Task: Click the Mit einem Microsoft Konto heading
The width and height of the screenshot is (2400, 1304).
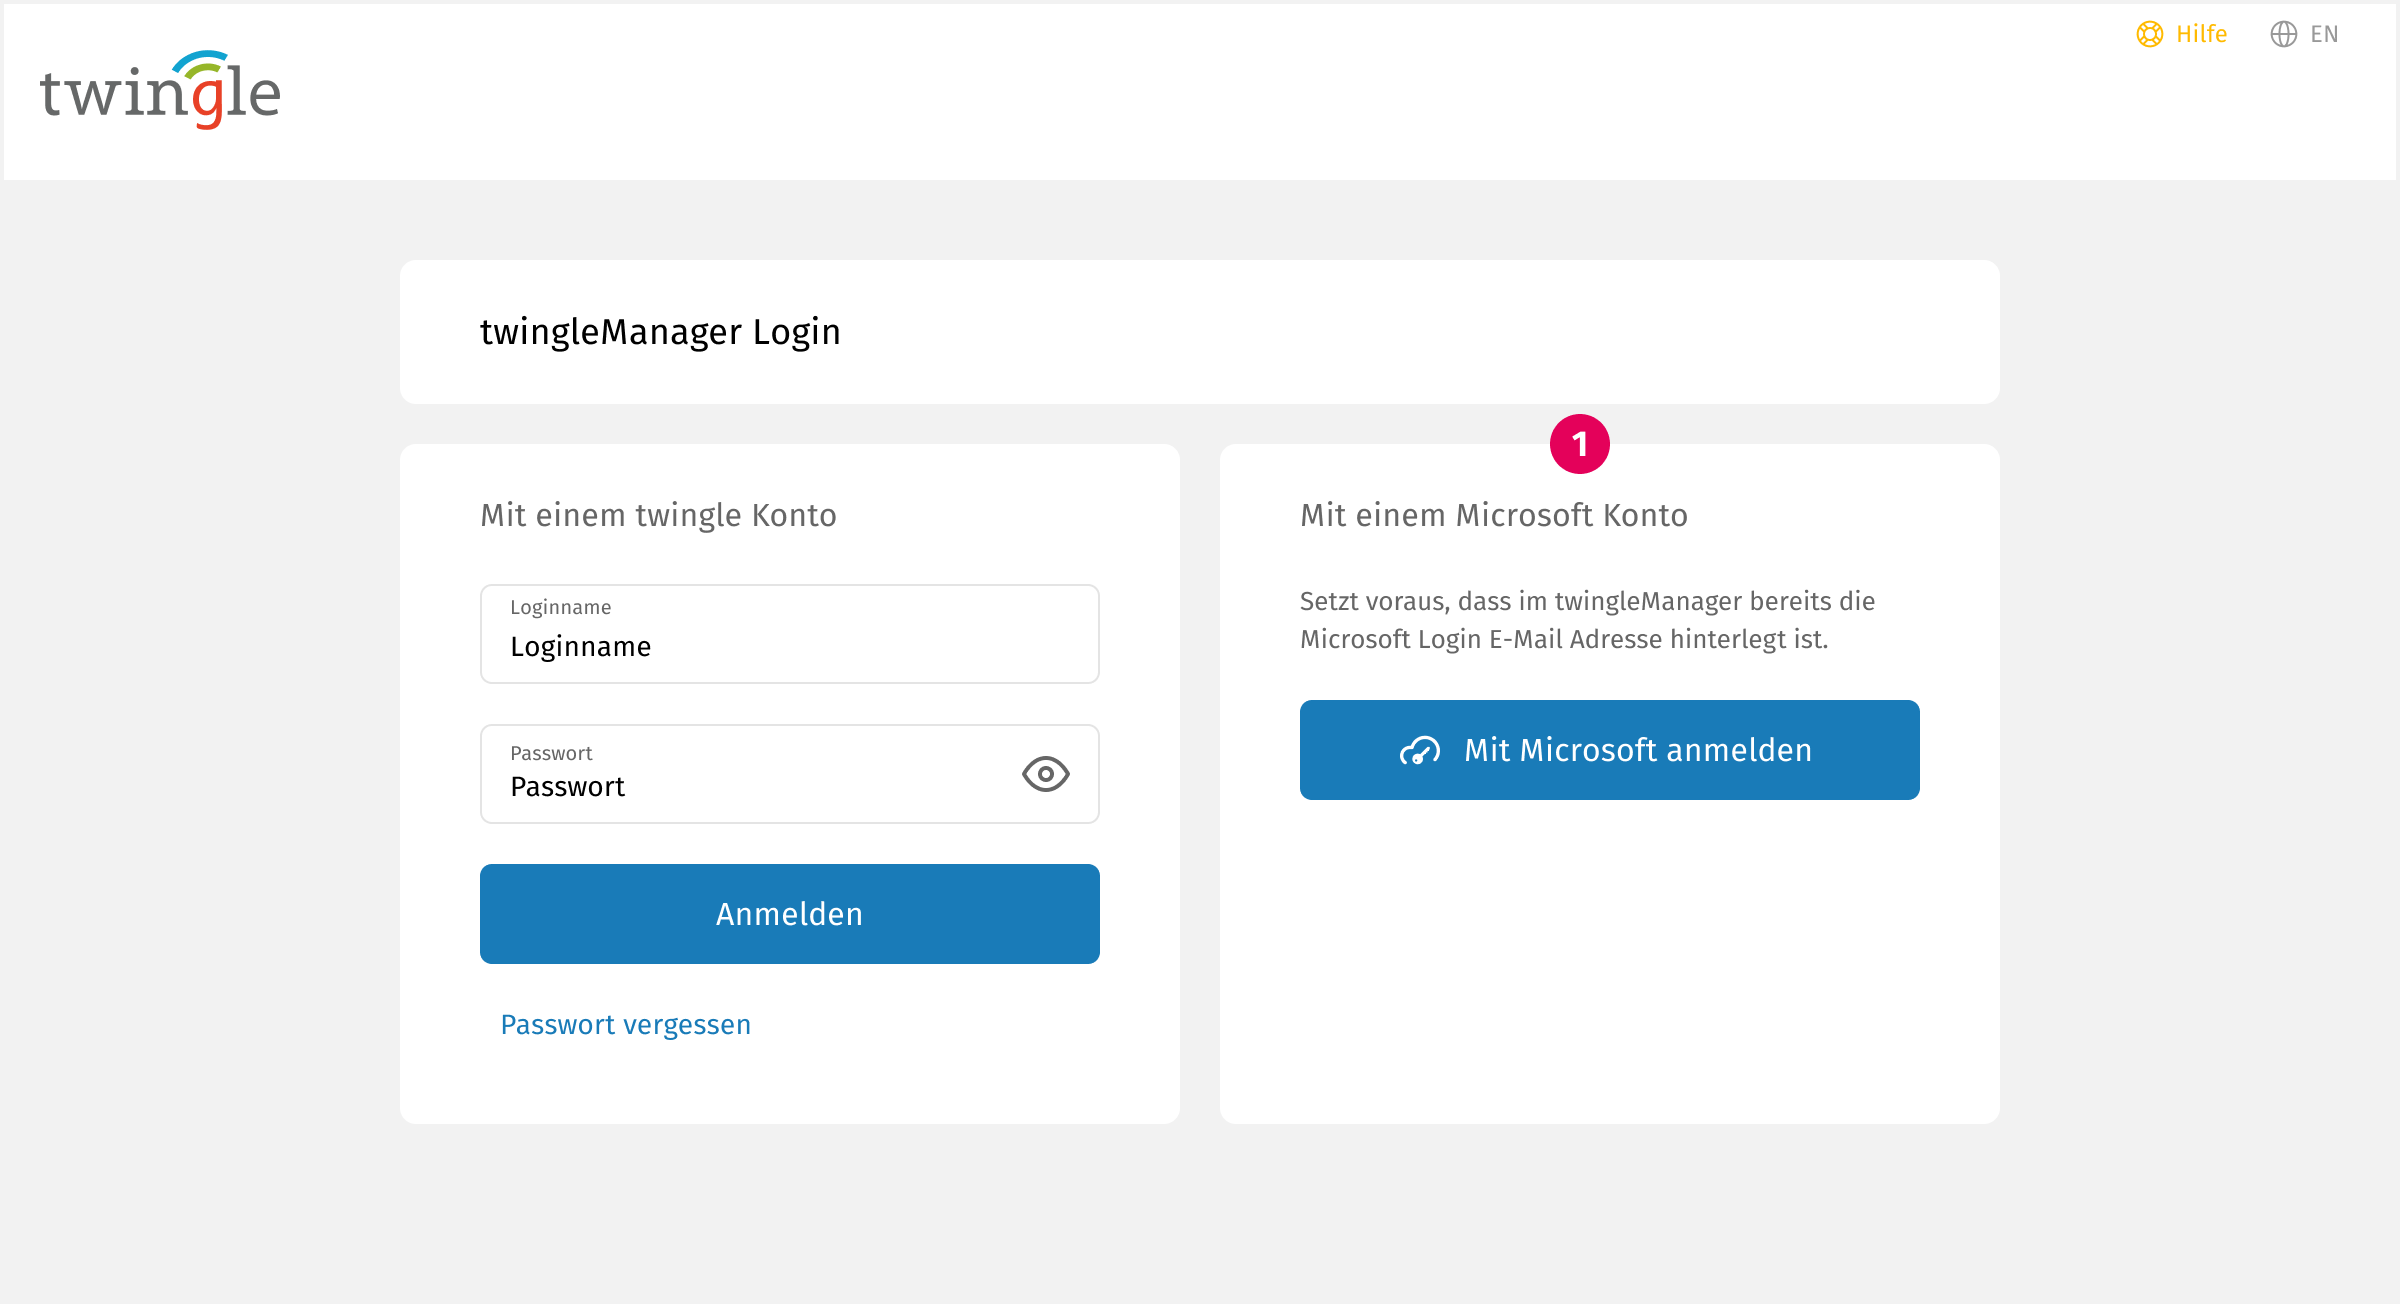Action: point(1493,515)
